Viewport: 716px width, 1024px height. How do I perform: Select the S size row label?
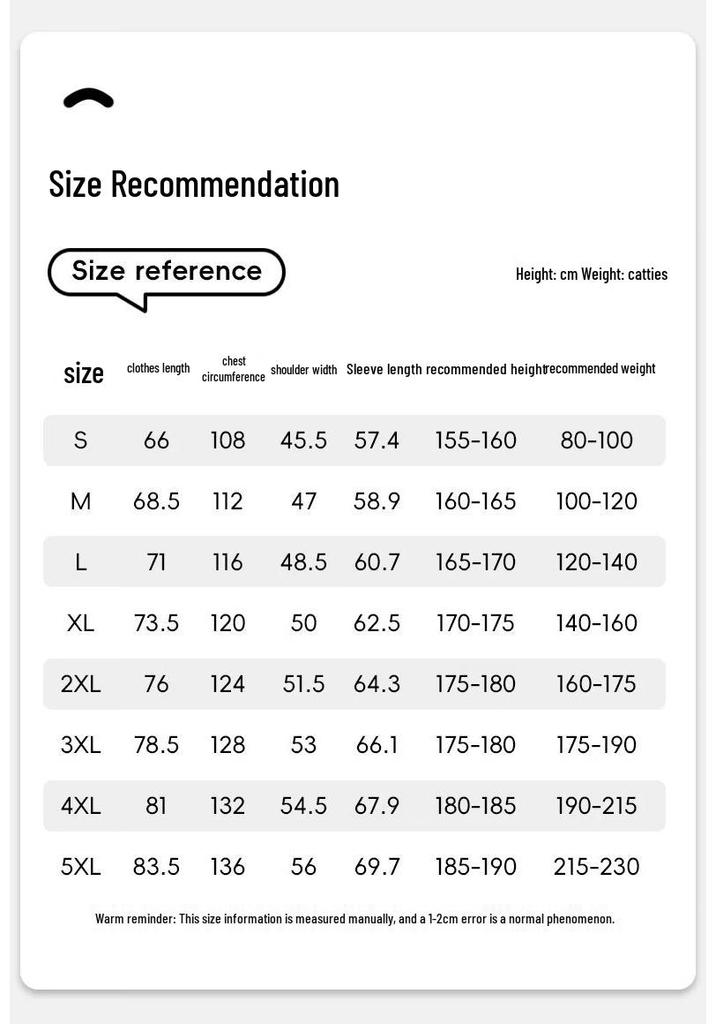coord(80,440)
